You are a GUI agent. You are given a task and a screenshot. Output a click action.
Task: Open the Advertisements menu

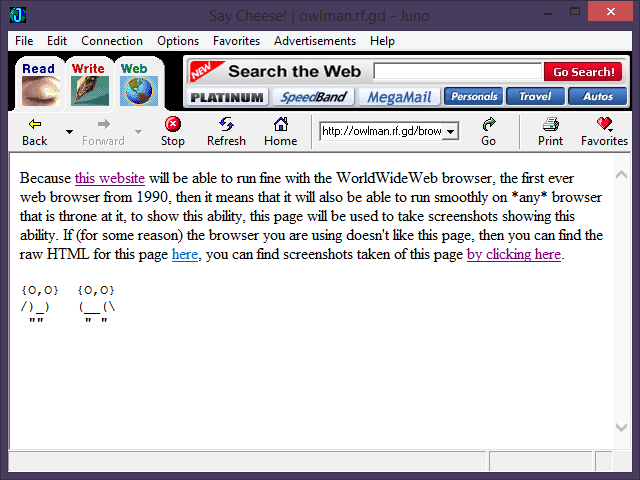point(314,41)
